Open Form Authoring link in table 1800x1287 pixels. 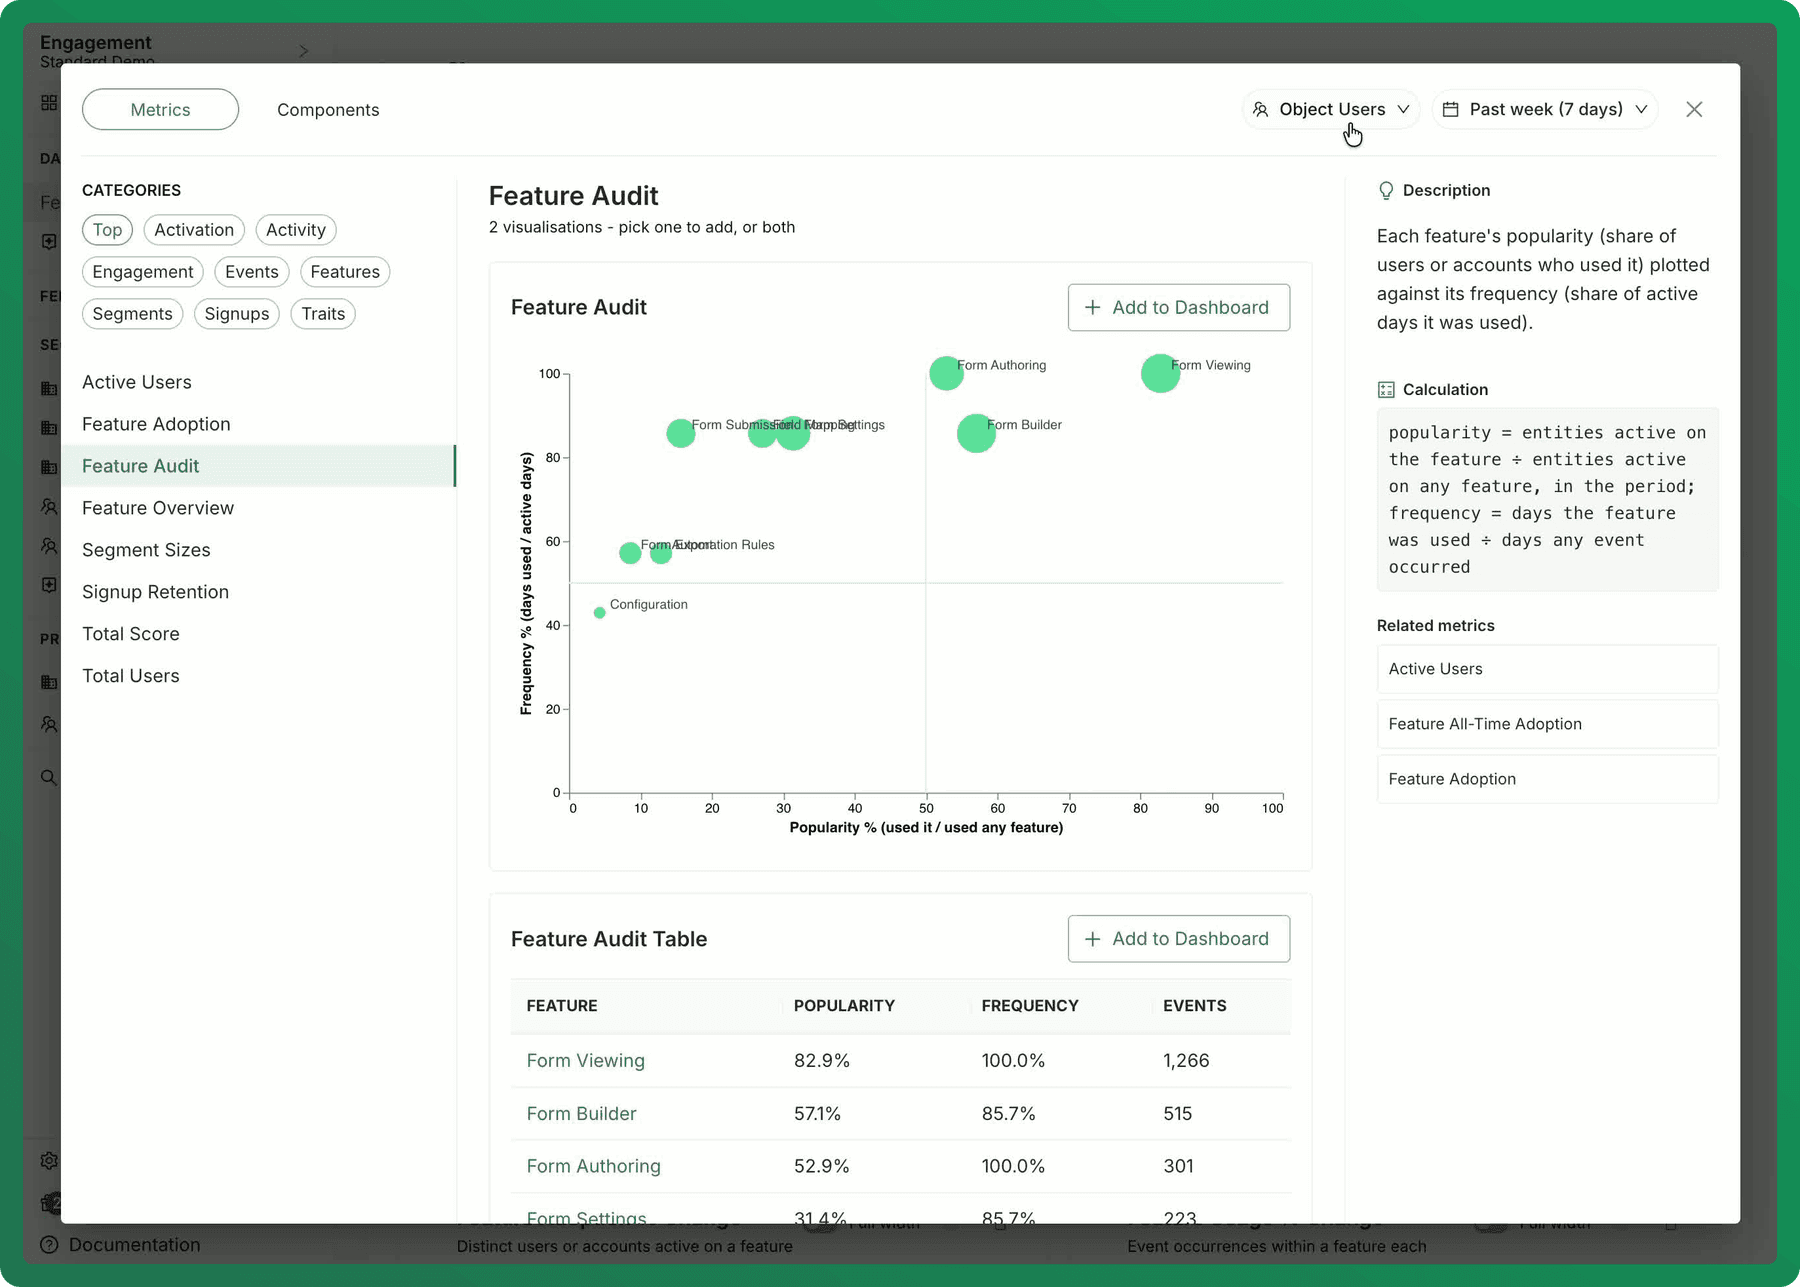click(x=593, y=1166)
